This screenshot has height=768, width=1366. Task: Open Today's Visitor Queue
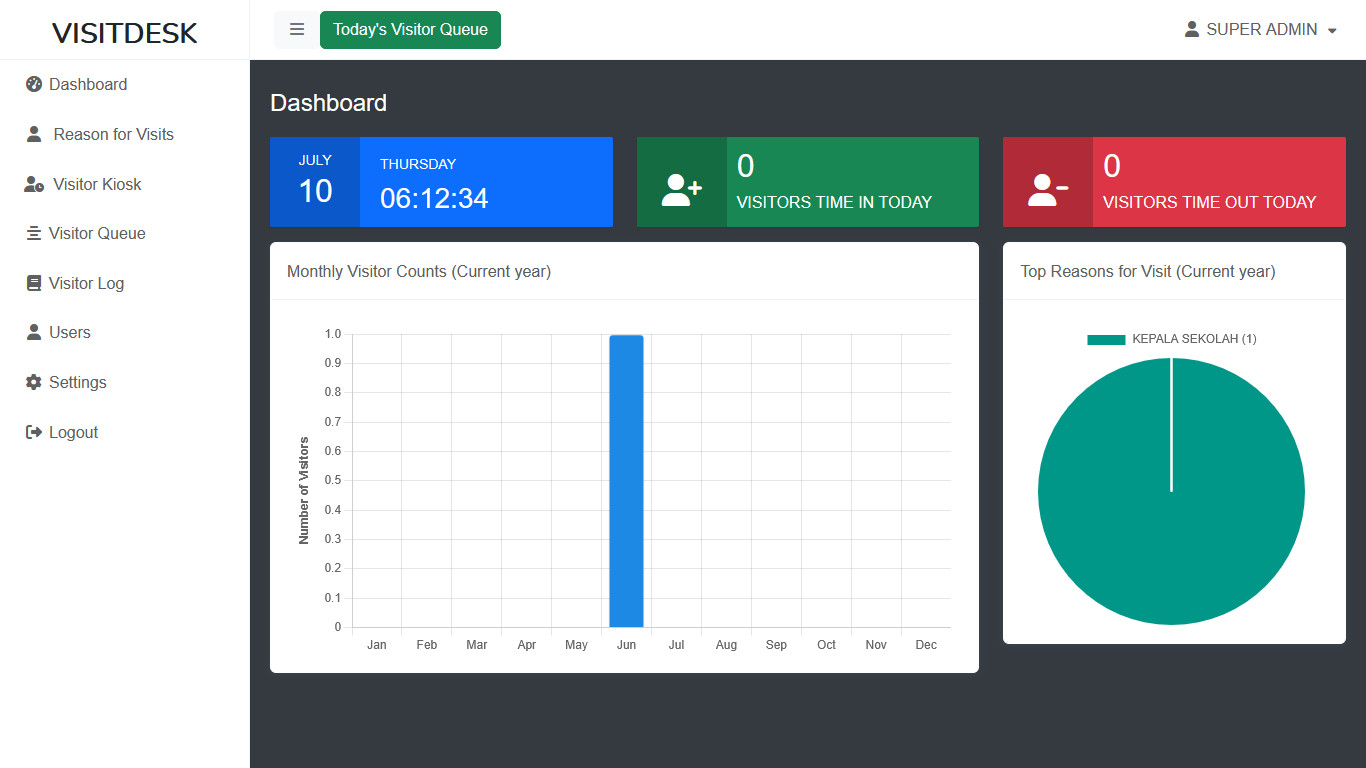tap(410, 29)
